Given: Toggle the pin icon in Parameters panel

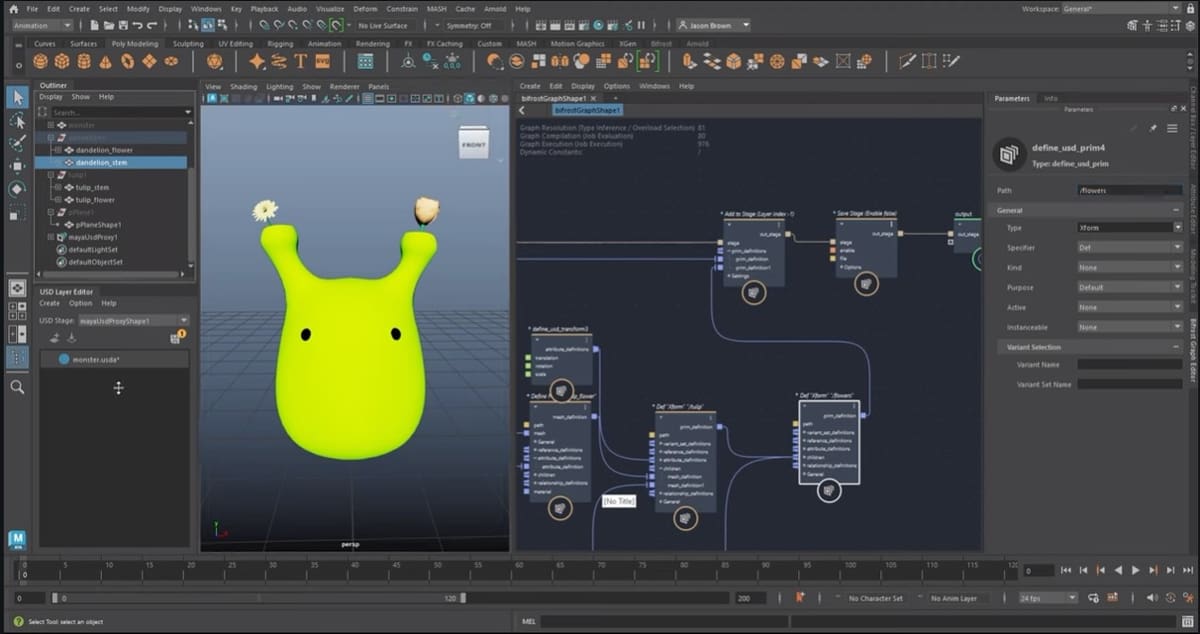Looking at the screenshot, I should 1152,129.
